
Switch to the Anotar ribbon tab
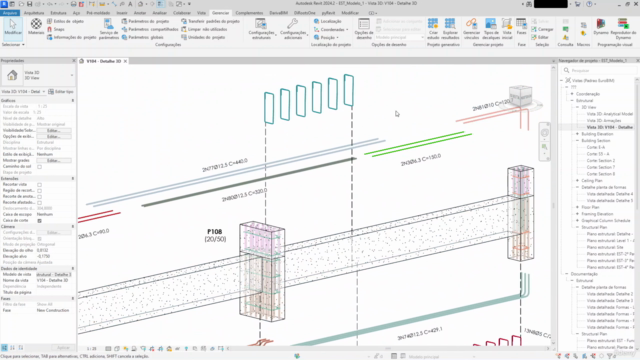click(x=140, y=13)
